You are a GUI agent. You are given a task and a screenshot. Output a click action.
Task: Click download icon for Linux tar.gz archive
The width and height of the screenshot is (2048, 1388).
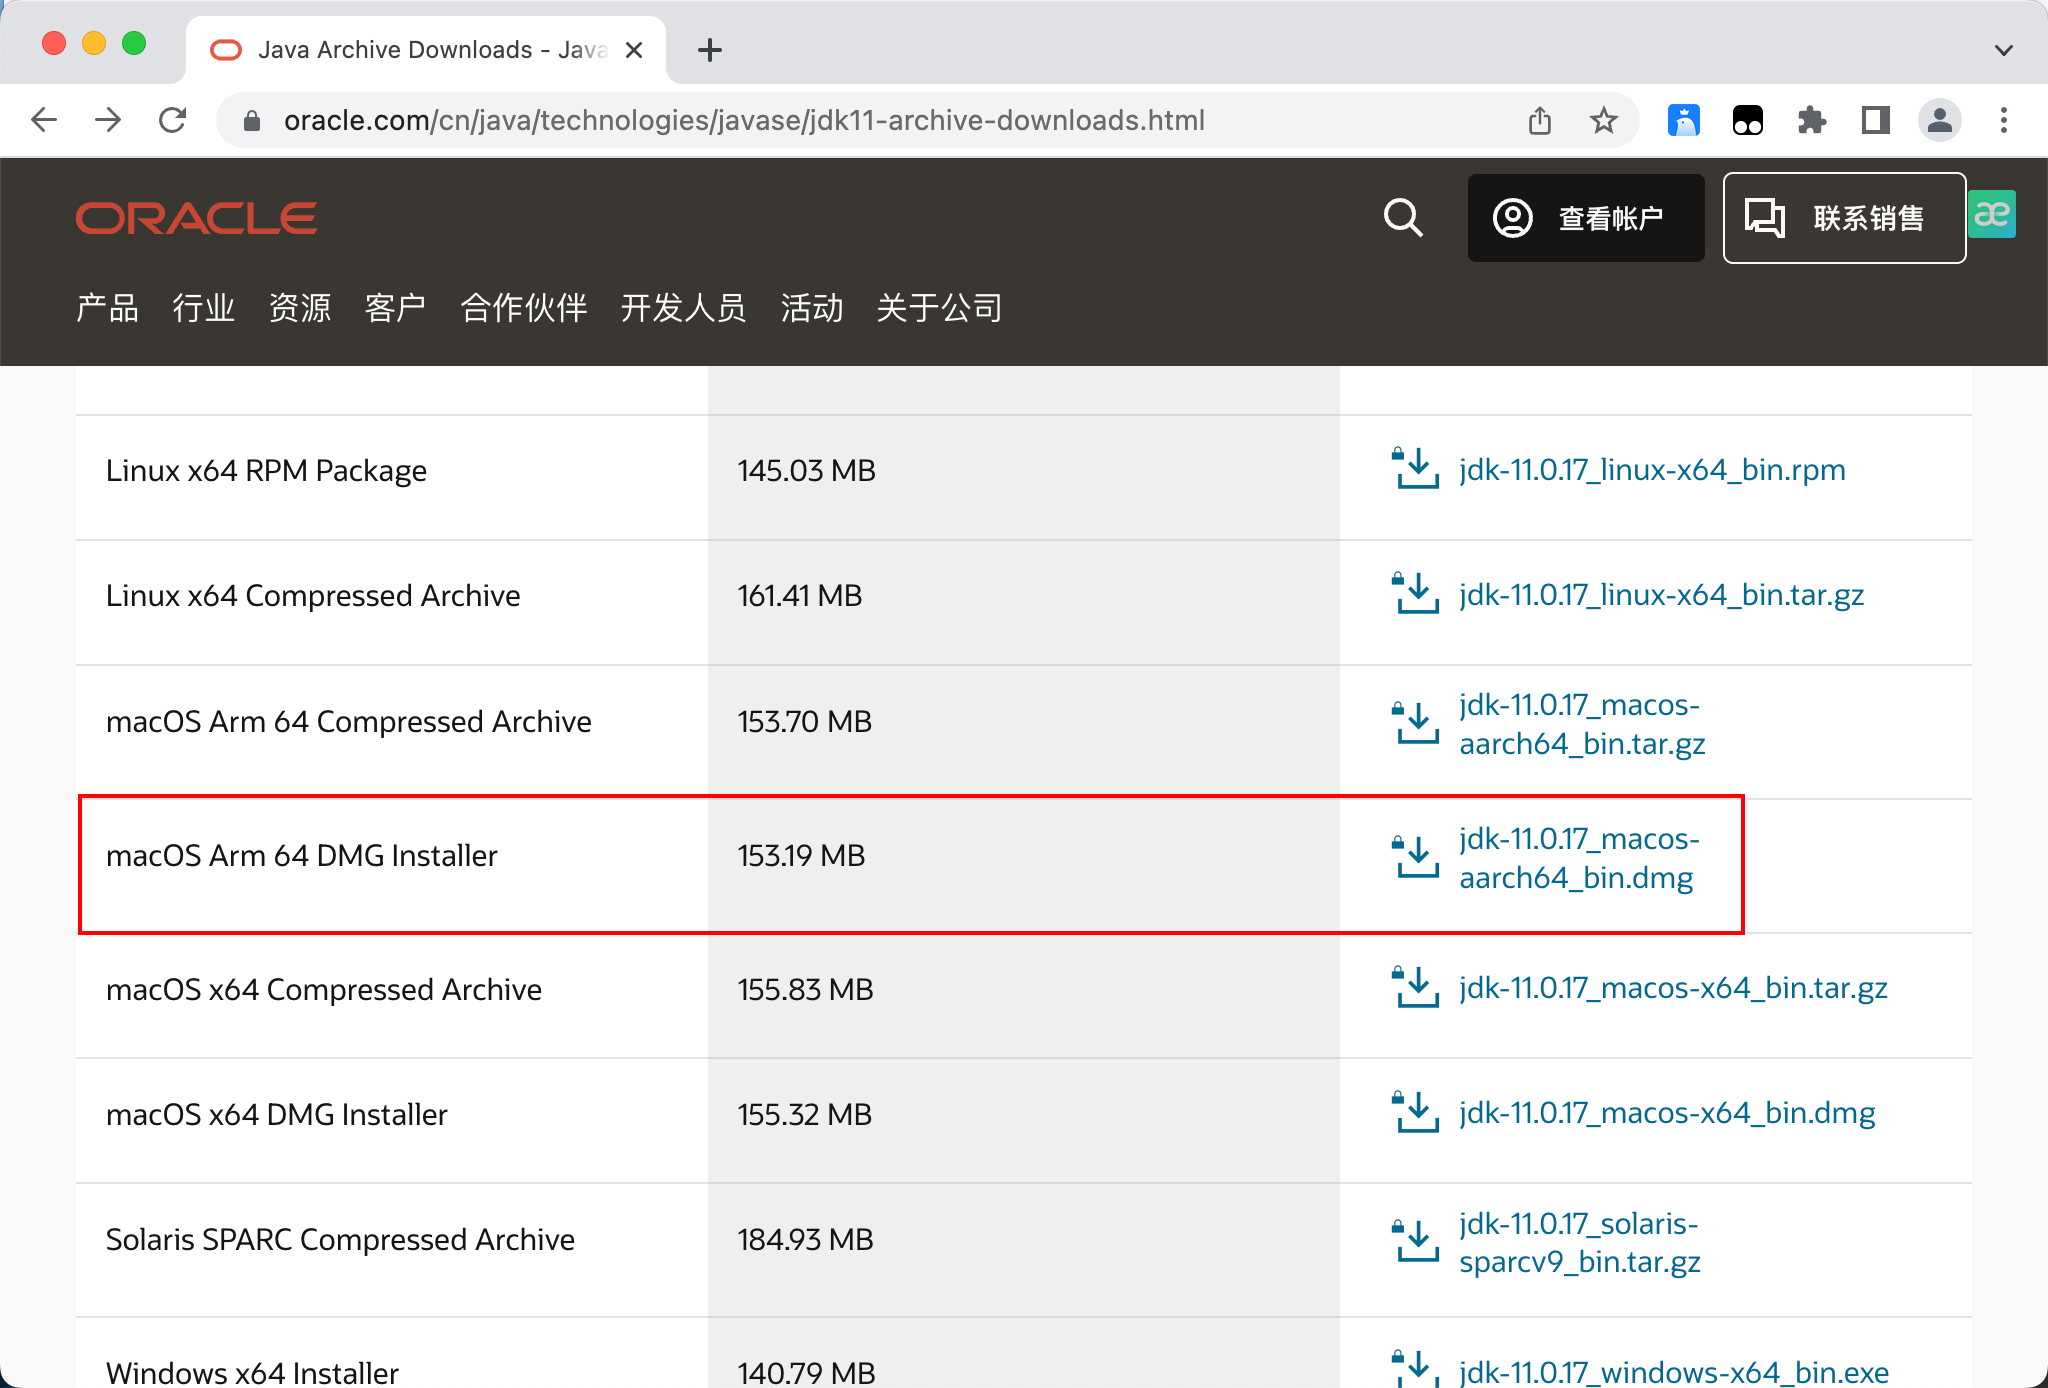tap(1416, 593)
